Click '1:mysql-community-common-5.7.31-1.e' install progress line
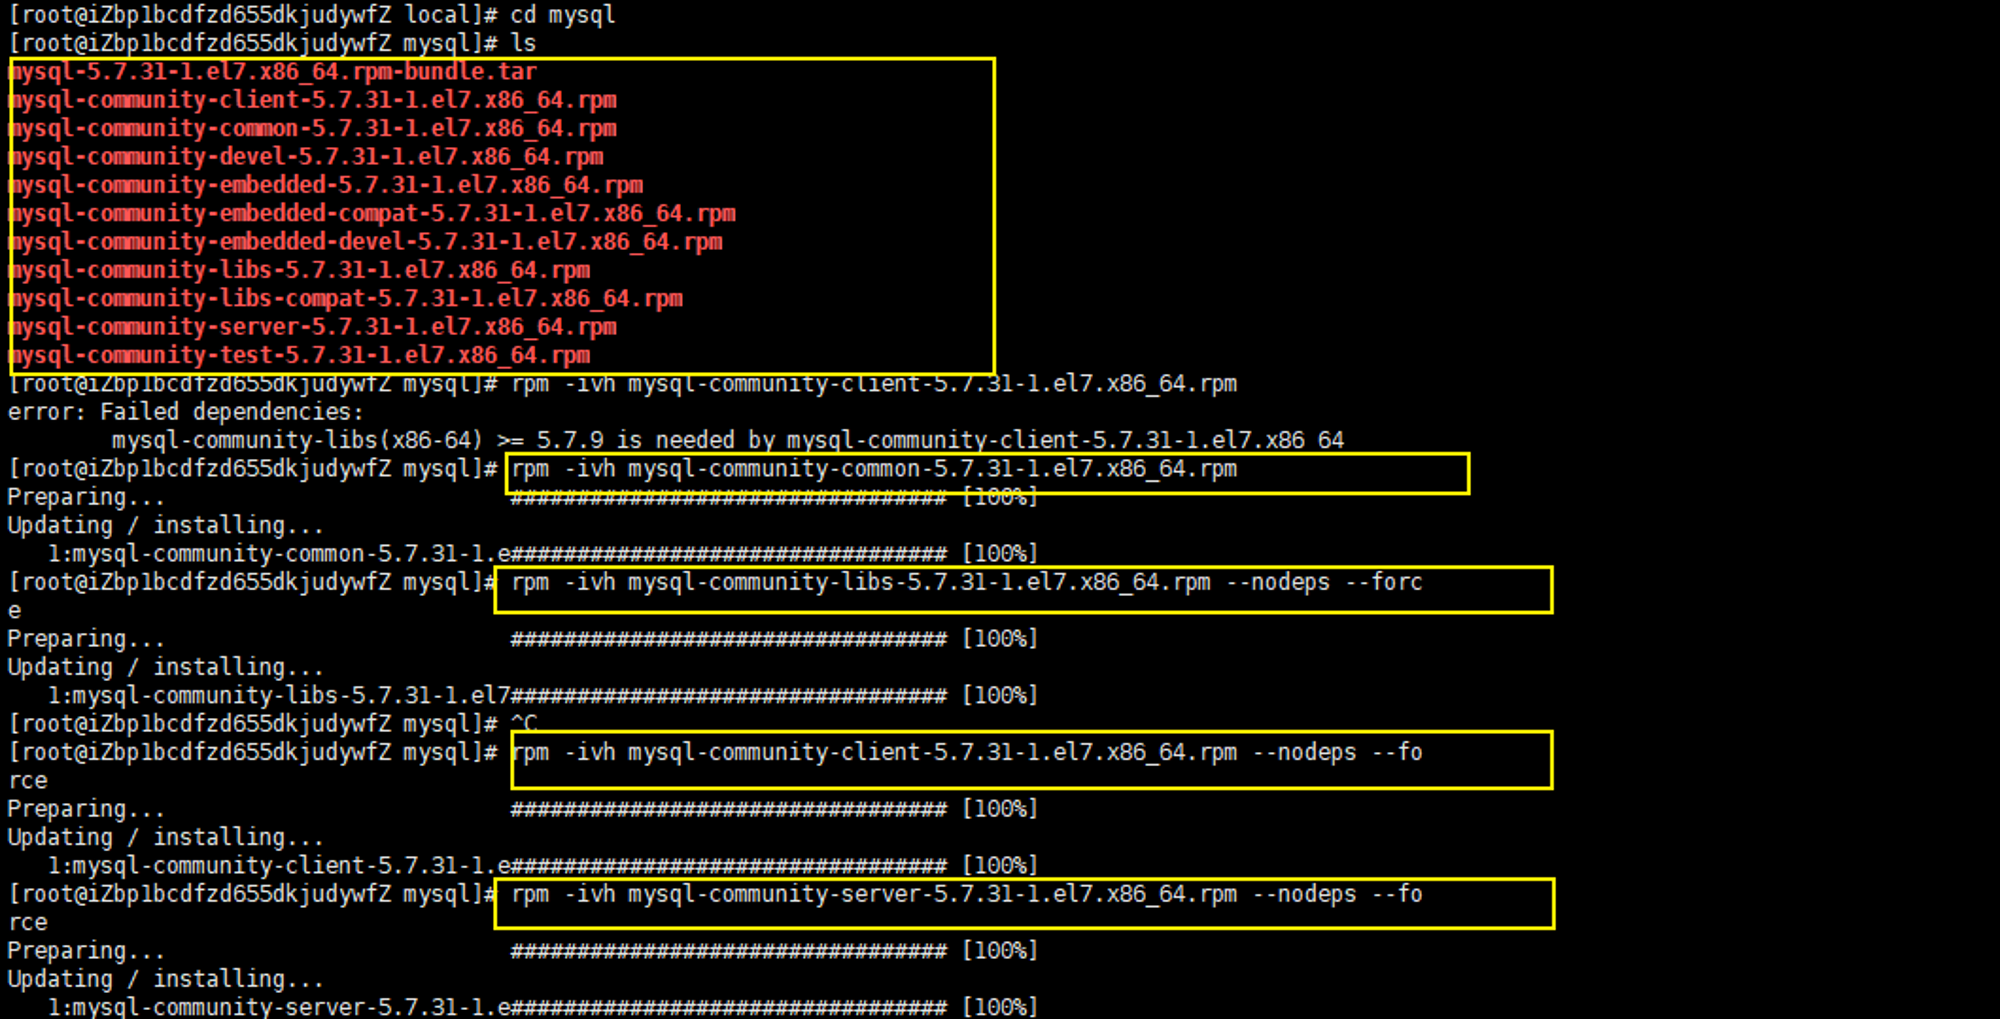Screen dimensions: 2000x1019 [x=543, y=554]
